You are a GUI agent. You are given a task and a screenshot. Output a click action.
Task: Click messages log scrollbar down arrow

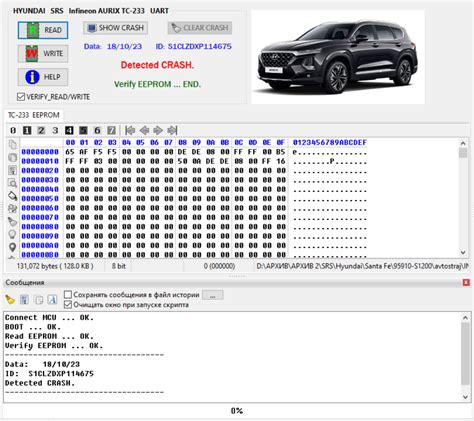click(465, 397)
